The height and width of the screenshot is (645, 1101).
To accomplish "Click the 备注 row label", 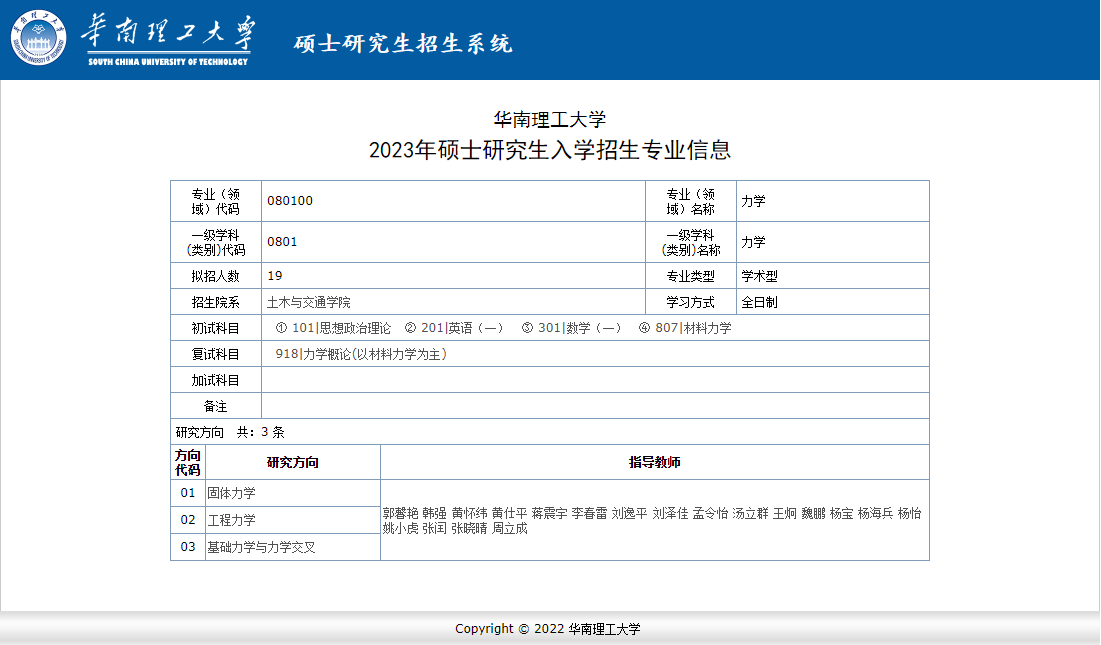I will 216,406.
